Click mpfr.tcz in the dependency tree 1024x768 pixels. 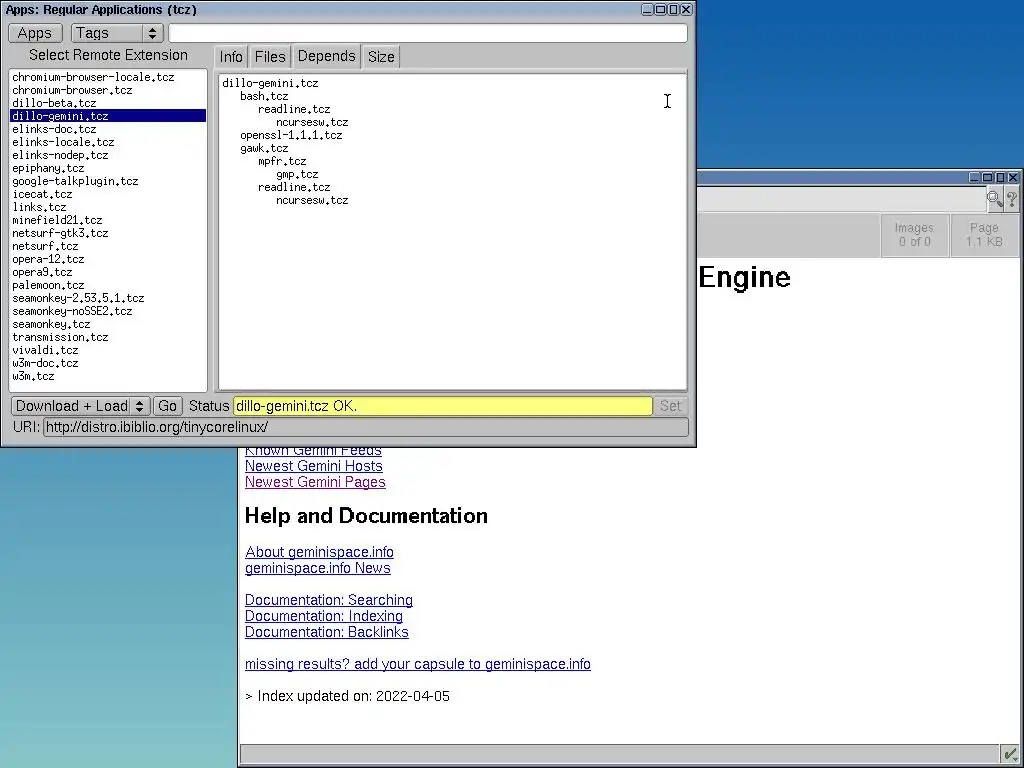point(282,161)
